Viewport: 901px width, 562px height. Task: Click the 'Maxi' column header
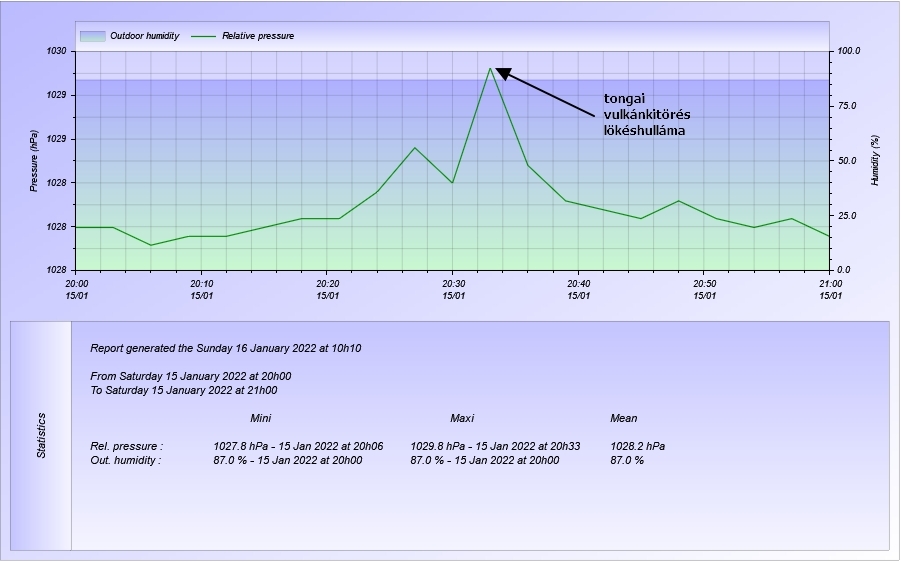click(x=462, y=418)
